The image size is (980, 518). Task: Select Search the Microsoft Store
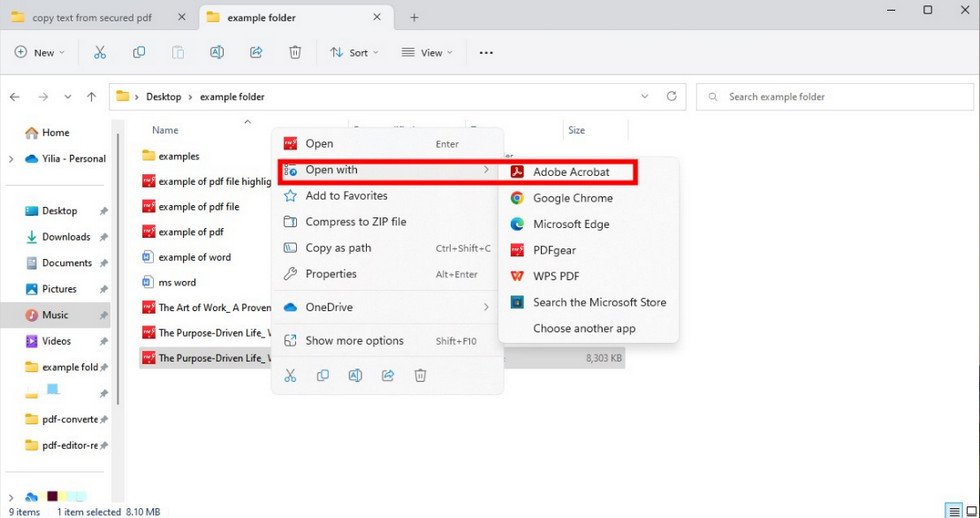tap(588, 302)
